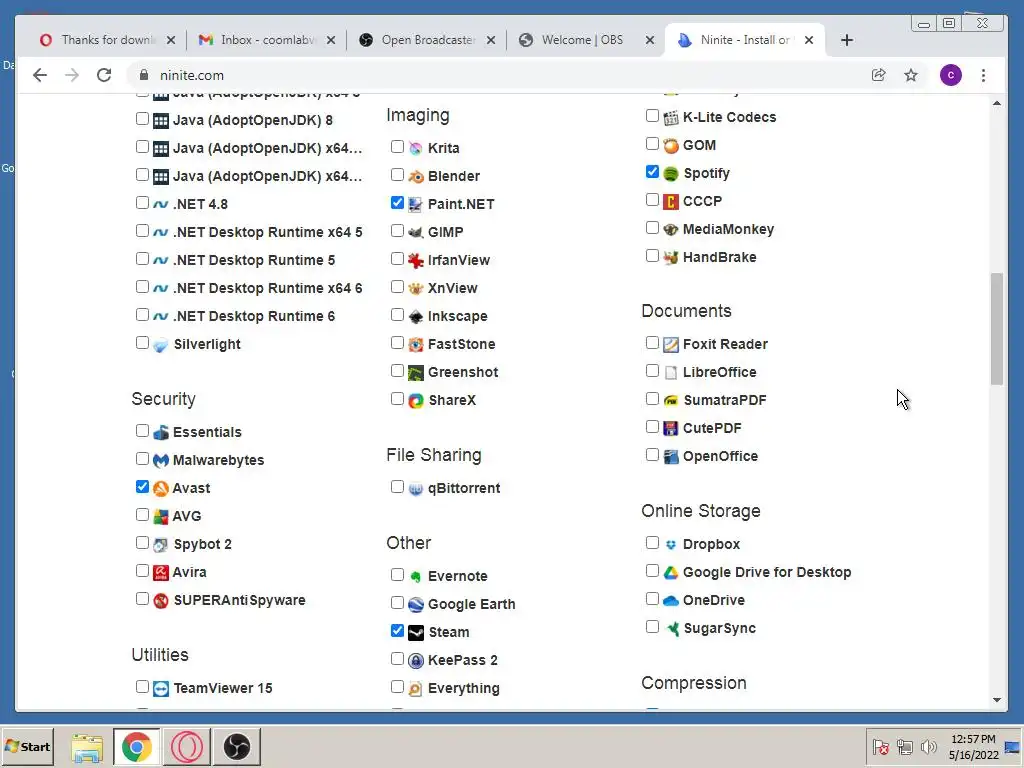Click the Avast orange icon
Image resolution: width=1024 pixels, height=768 pixels.
coord(161,488)
